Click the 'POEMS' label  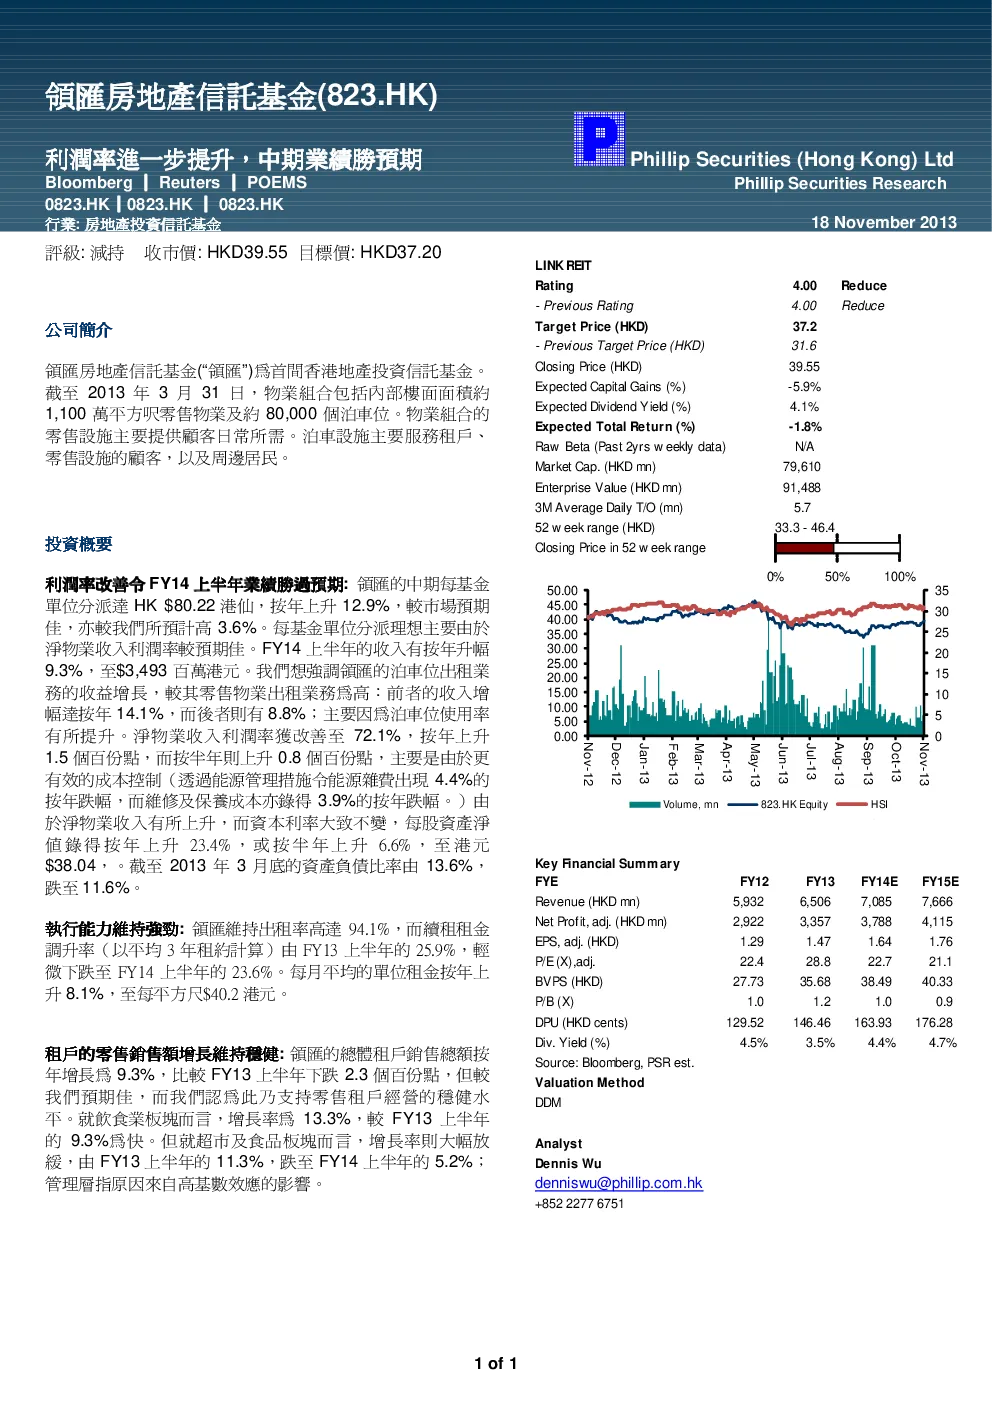pos(277,183)
